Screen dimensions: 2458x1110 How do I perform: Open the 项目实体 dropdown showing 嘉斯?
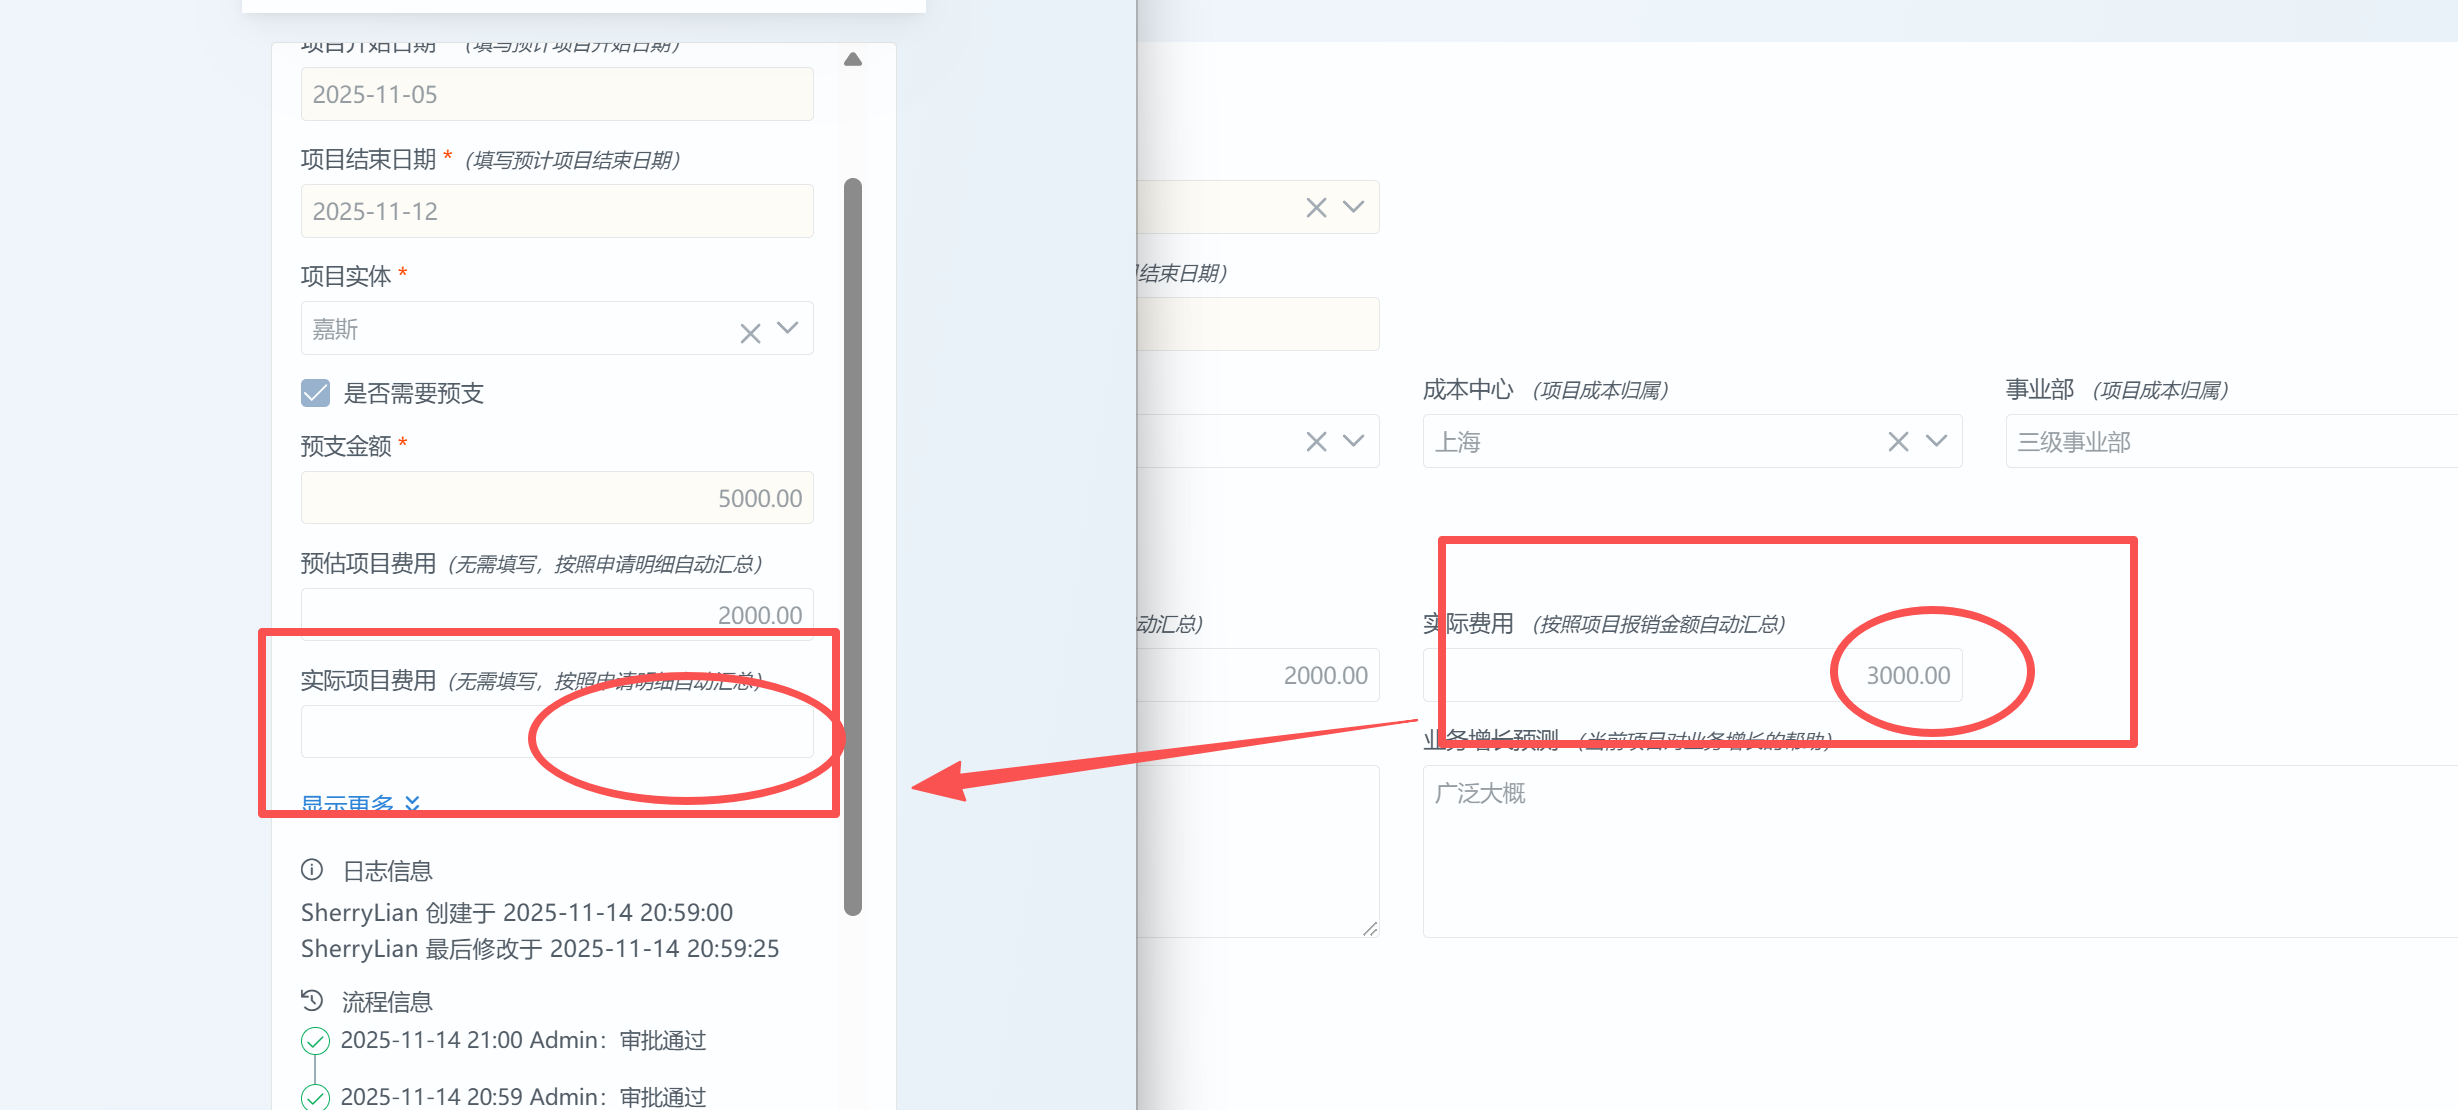(788, 328)
